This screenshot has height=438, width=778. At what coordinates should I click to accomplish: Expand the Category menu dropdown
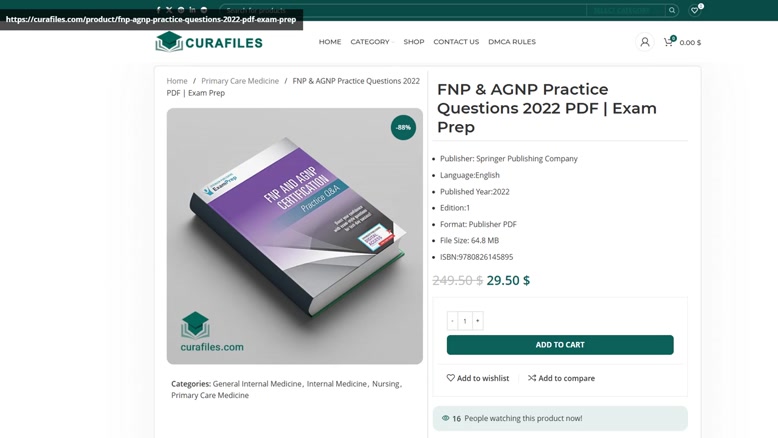(372, 42)
